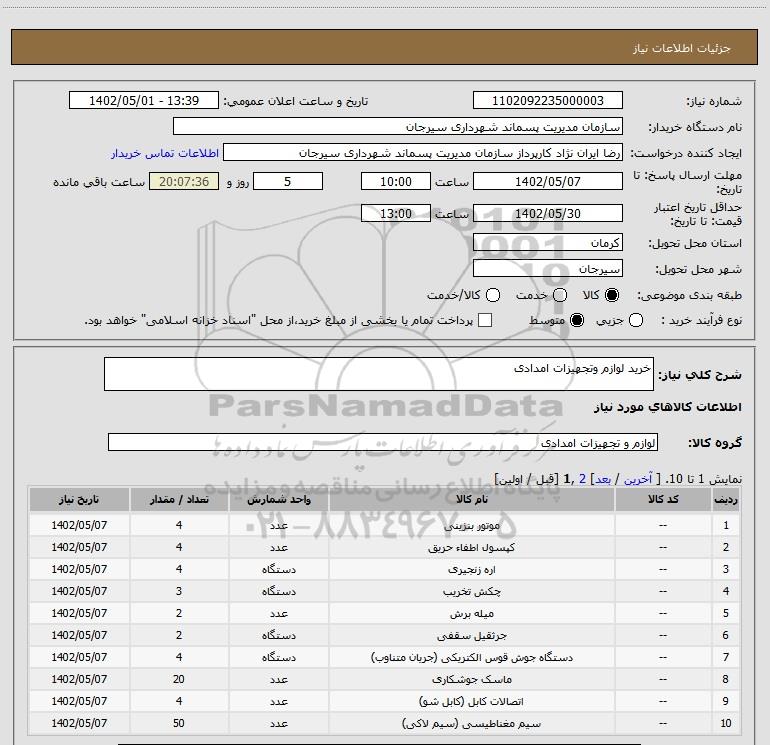Choose جزیی purchase process radio
Screen dimensions: 770x745
(636, 320)
